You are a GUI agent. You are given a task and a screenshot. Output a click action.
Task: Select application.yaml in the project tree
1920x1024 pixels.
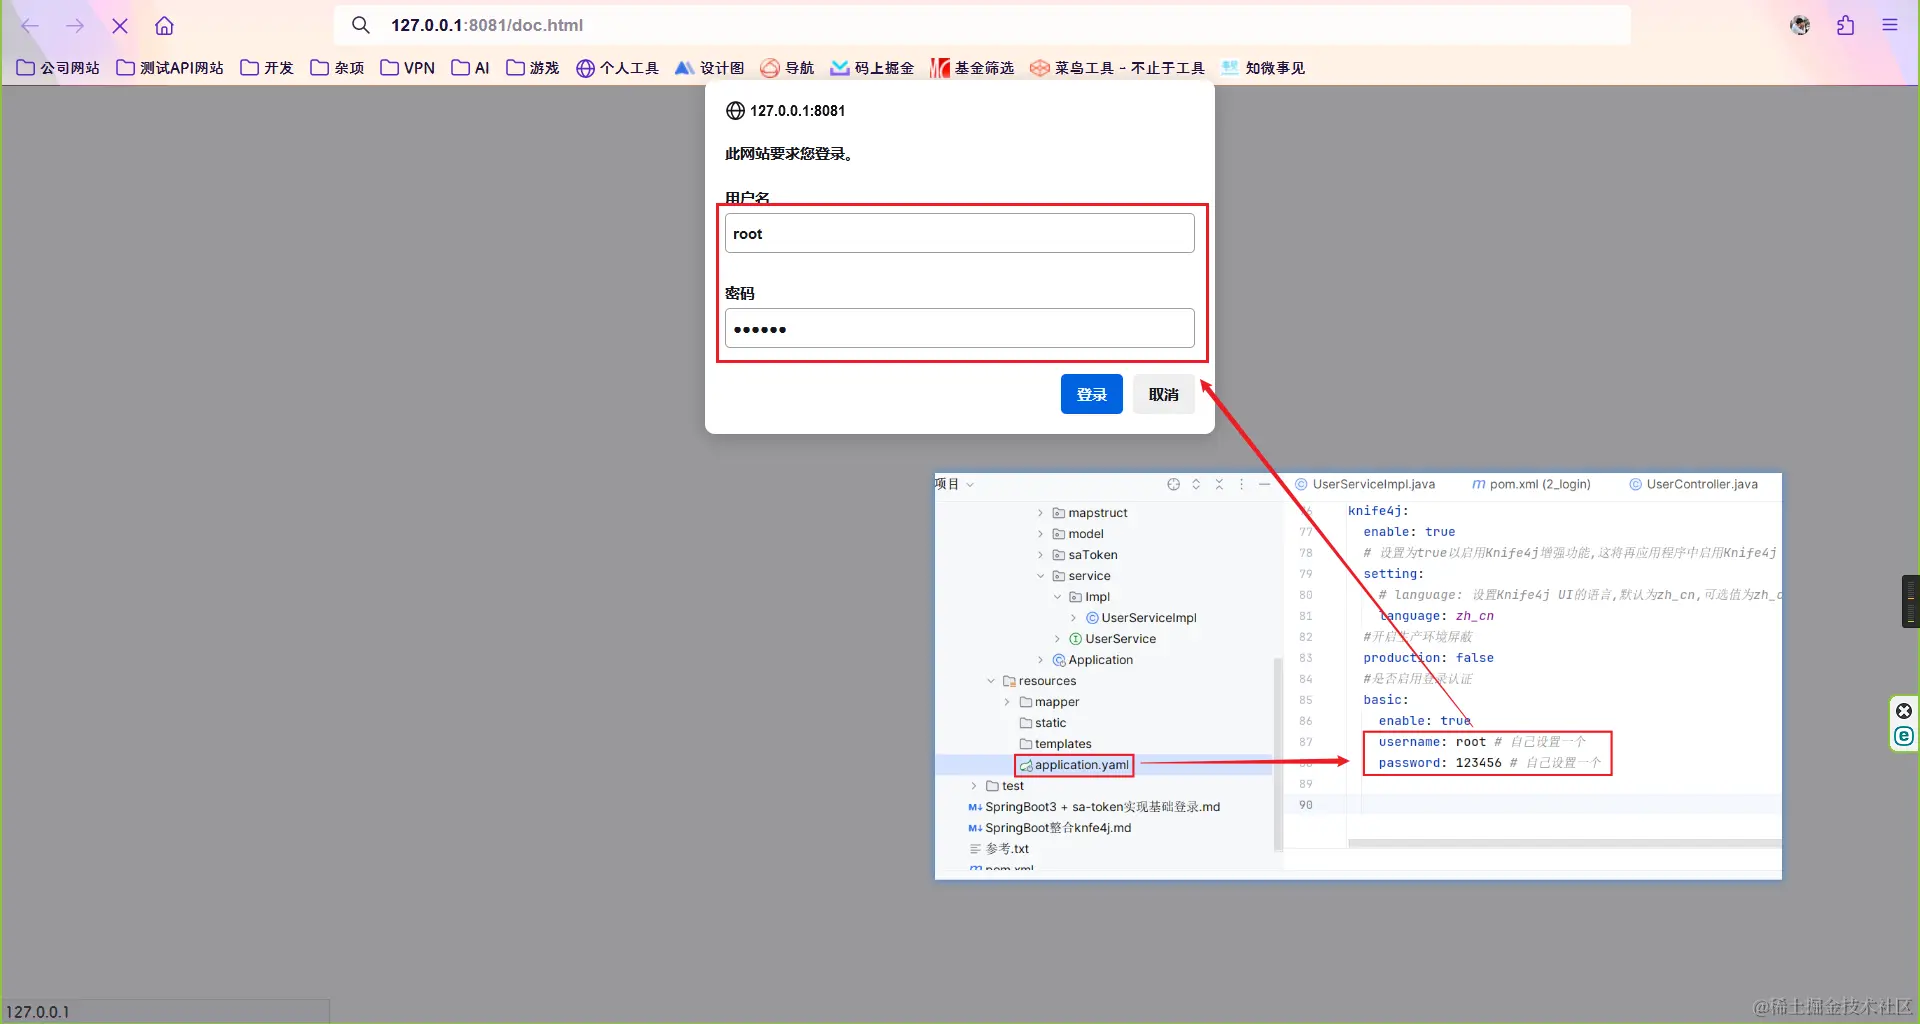(x=1074, y=765)
